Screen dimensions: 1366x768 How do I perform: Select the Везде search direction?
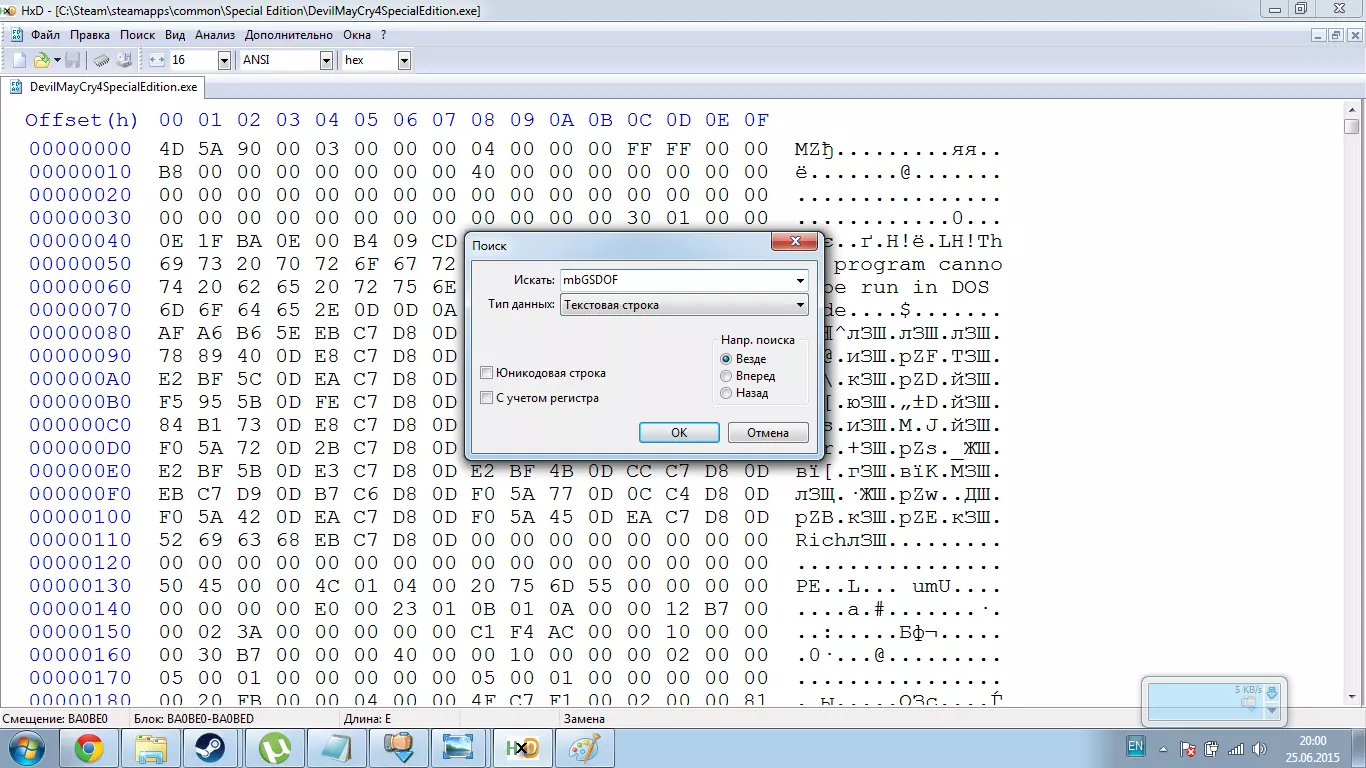(726, 359)
